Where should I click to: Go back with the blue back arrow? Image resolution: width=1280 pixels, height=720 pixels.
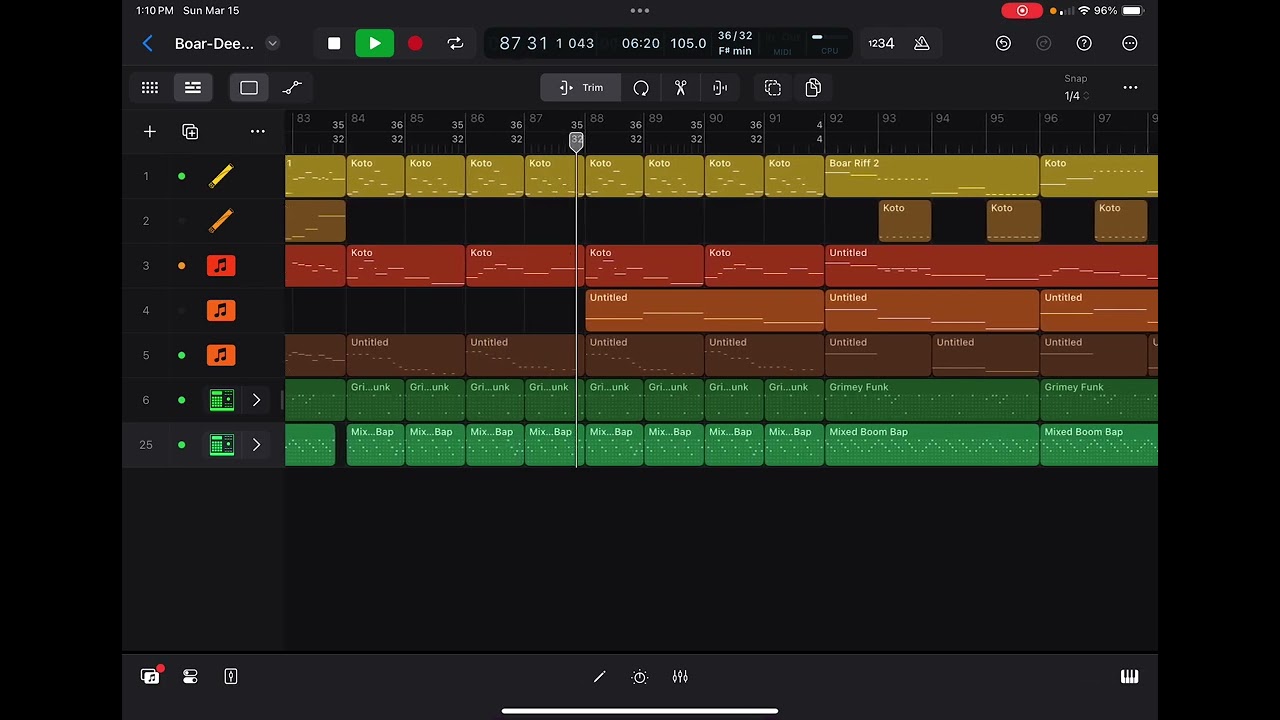pyautogui.click(x=148, y=43)
